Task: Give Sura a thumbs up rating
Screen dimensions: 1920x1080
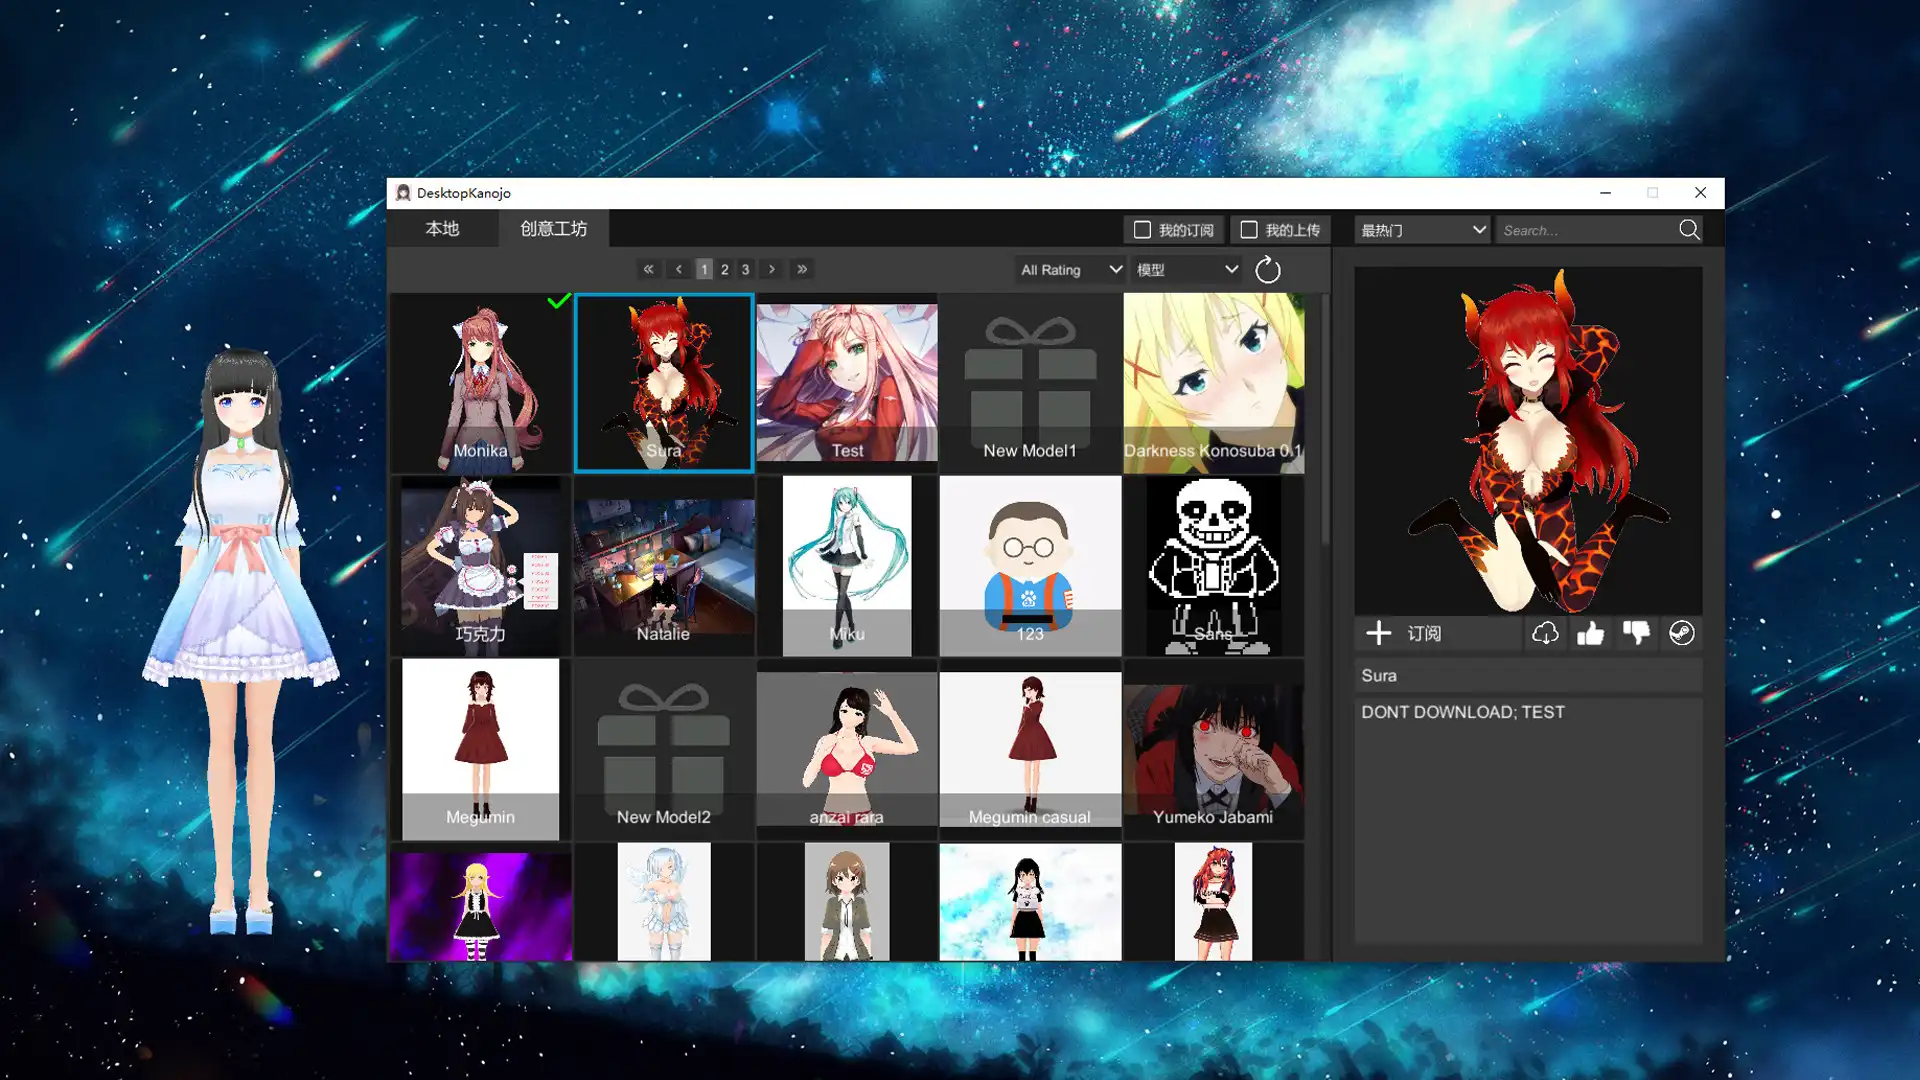Action: pos(1590,633)
